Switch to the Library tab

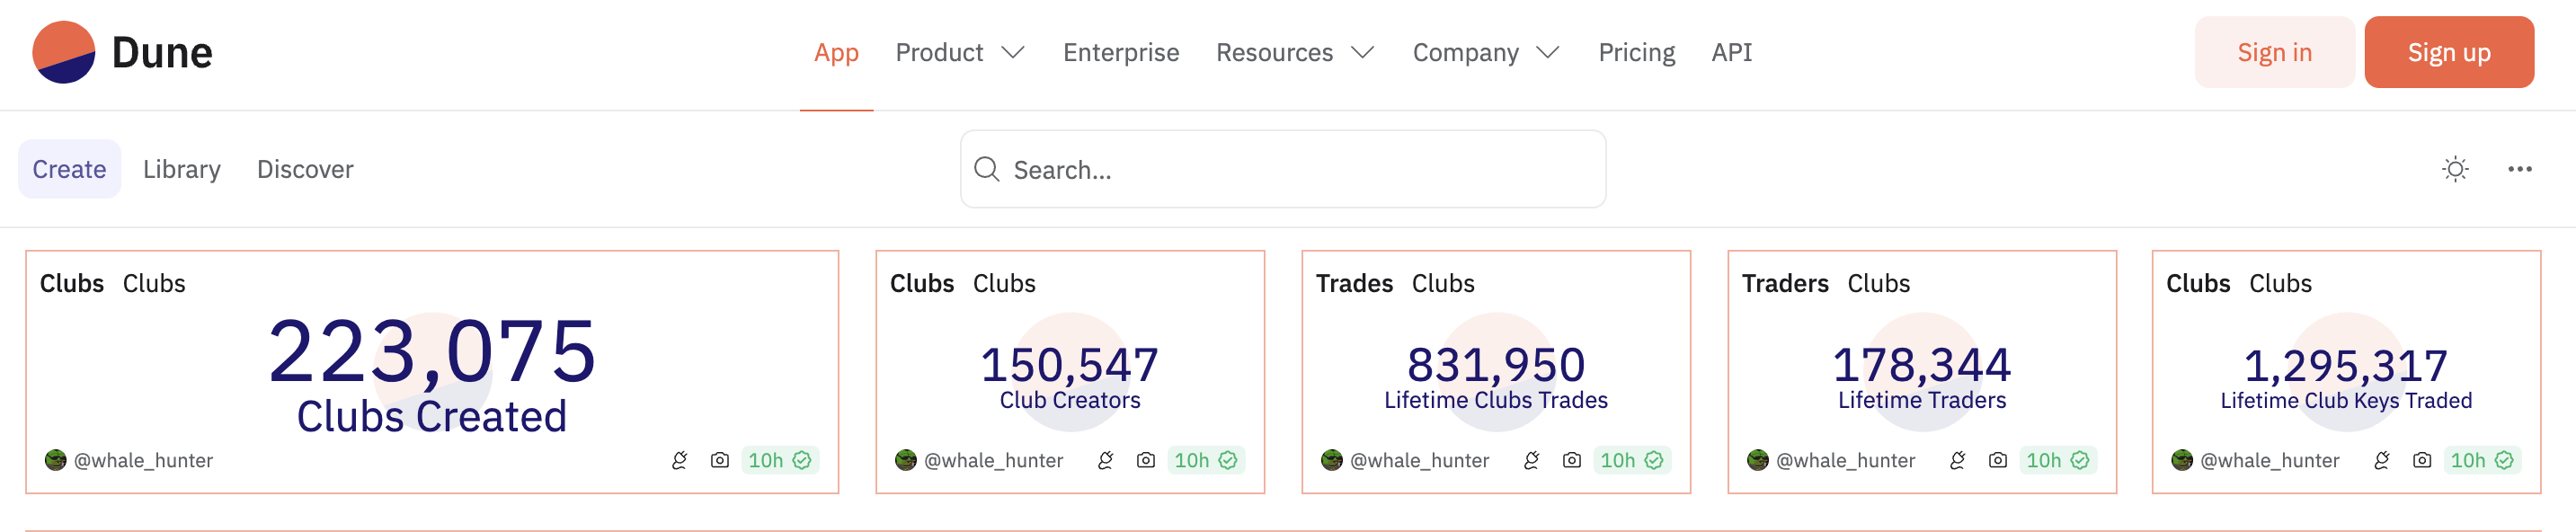pyautogui.click(x=182, y=169)
